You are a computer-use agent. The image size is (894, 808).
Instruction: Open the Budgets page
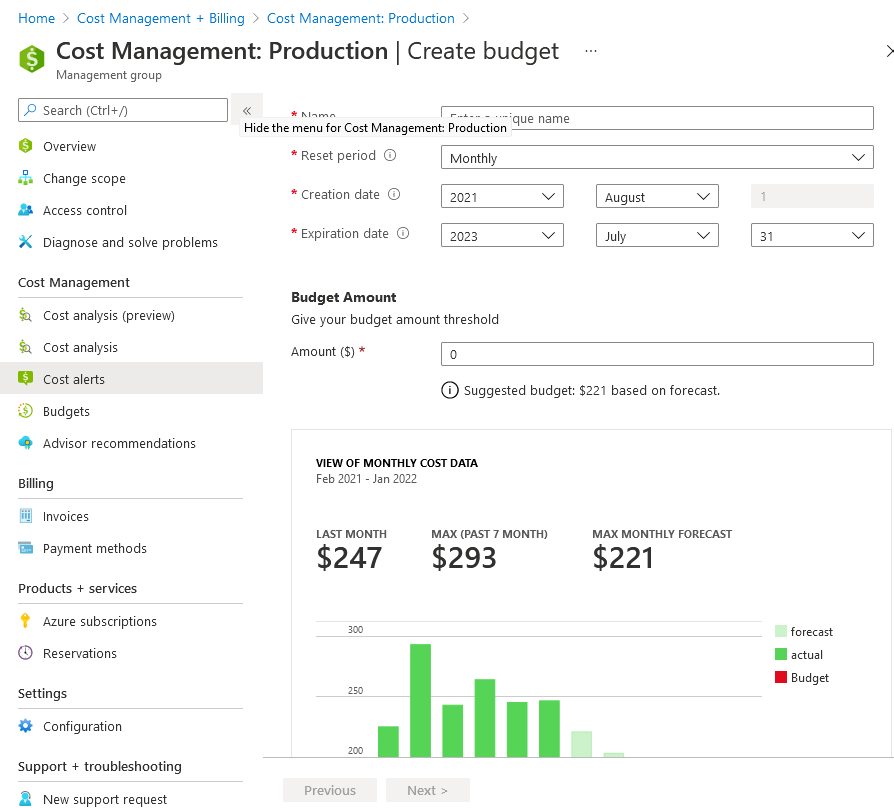pyautogui.click(x=64, y=411)
